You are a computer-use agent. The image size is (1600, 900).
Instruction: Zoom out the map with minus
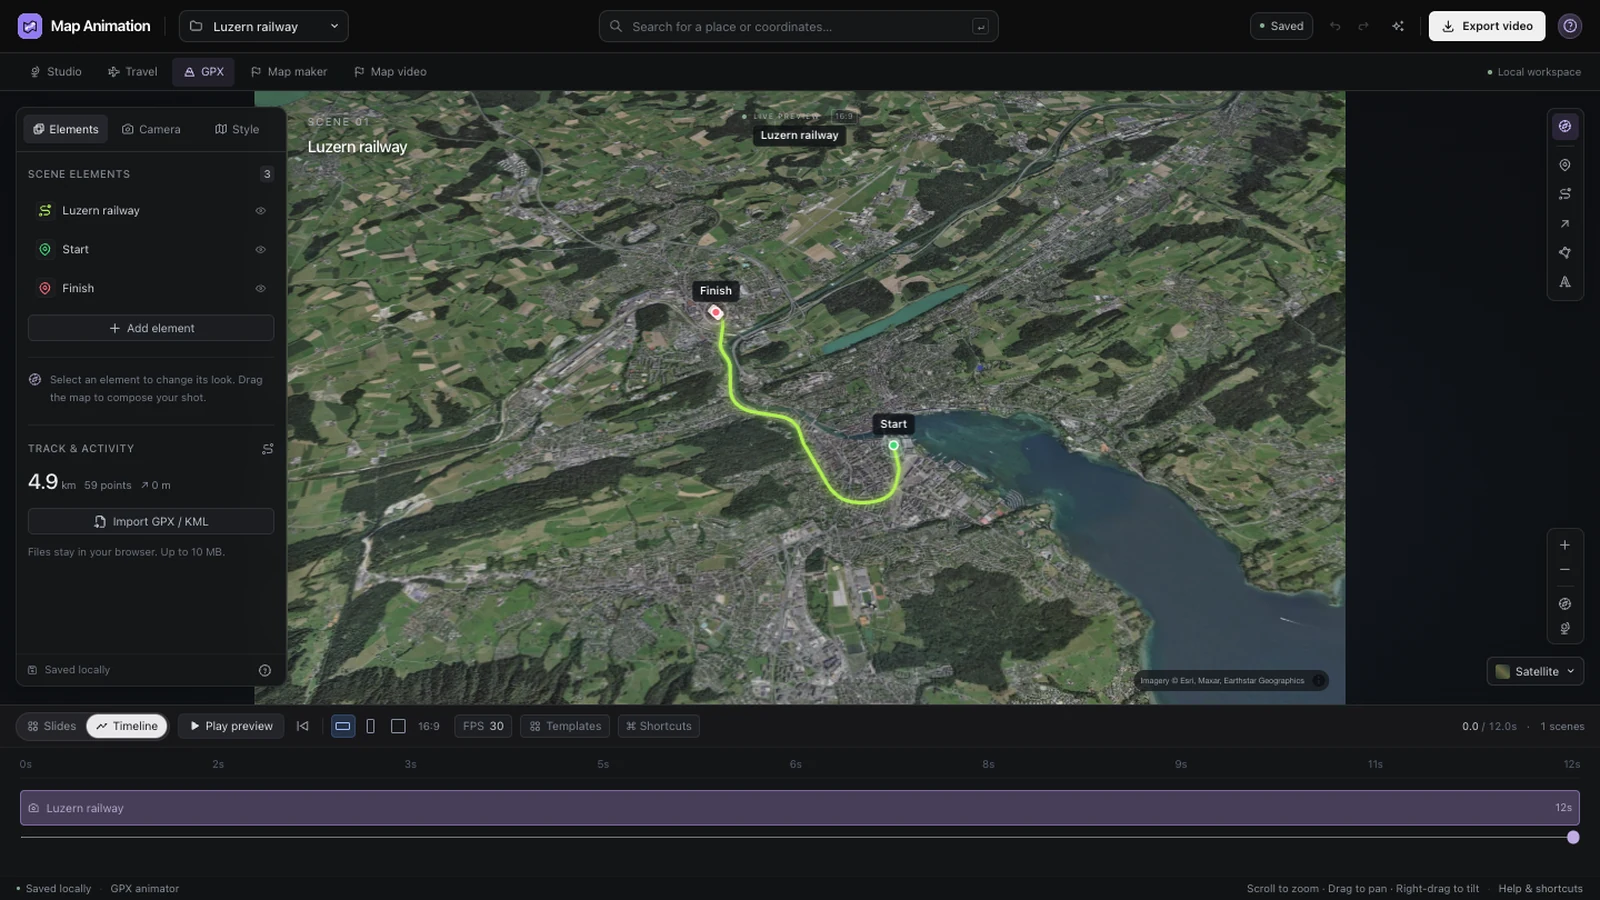1565,570
